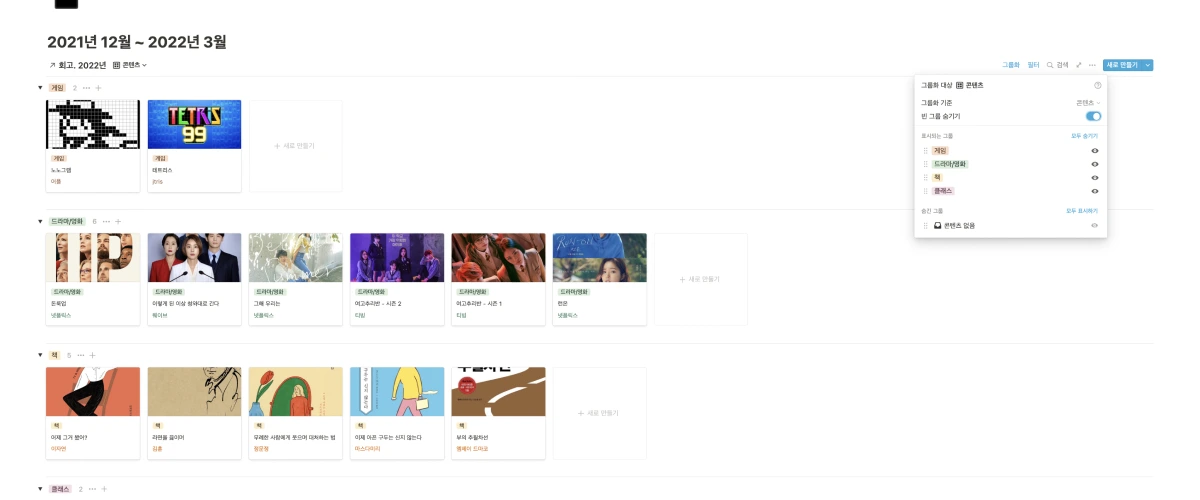
Task: Toggle the 빈 그룹 숨기기 switch
Action: (1094, 116)
